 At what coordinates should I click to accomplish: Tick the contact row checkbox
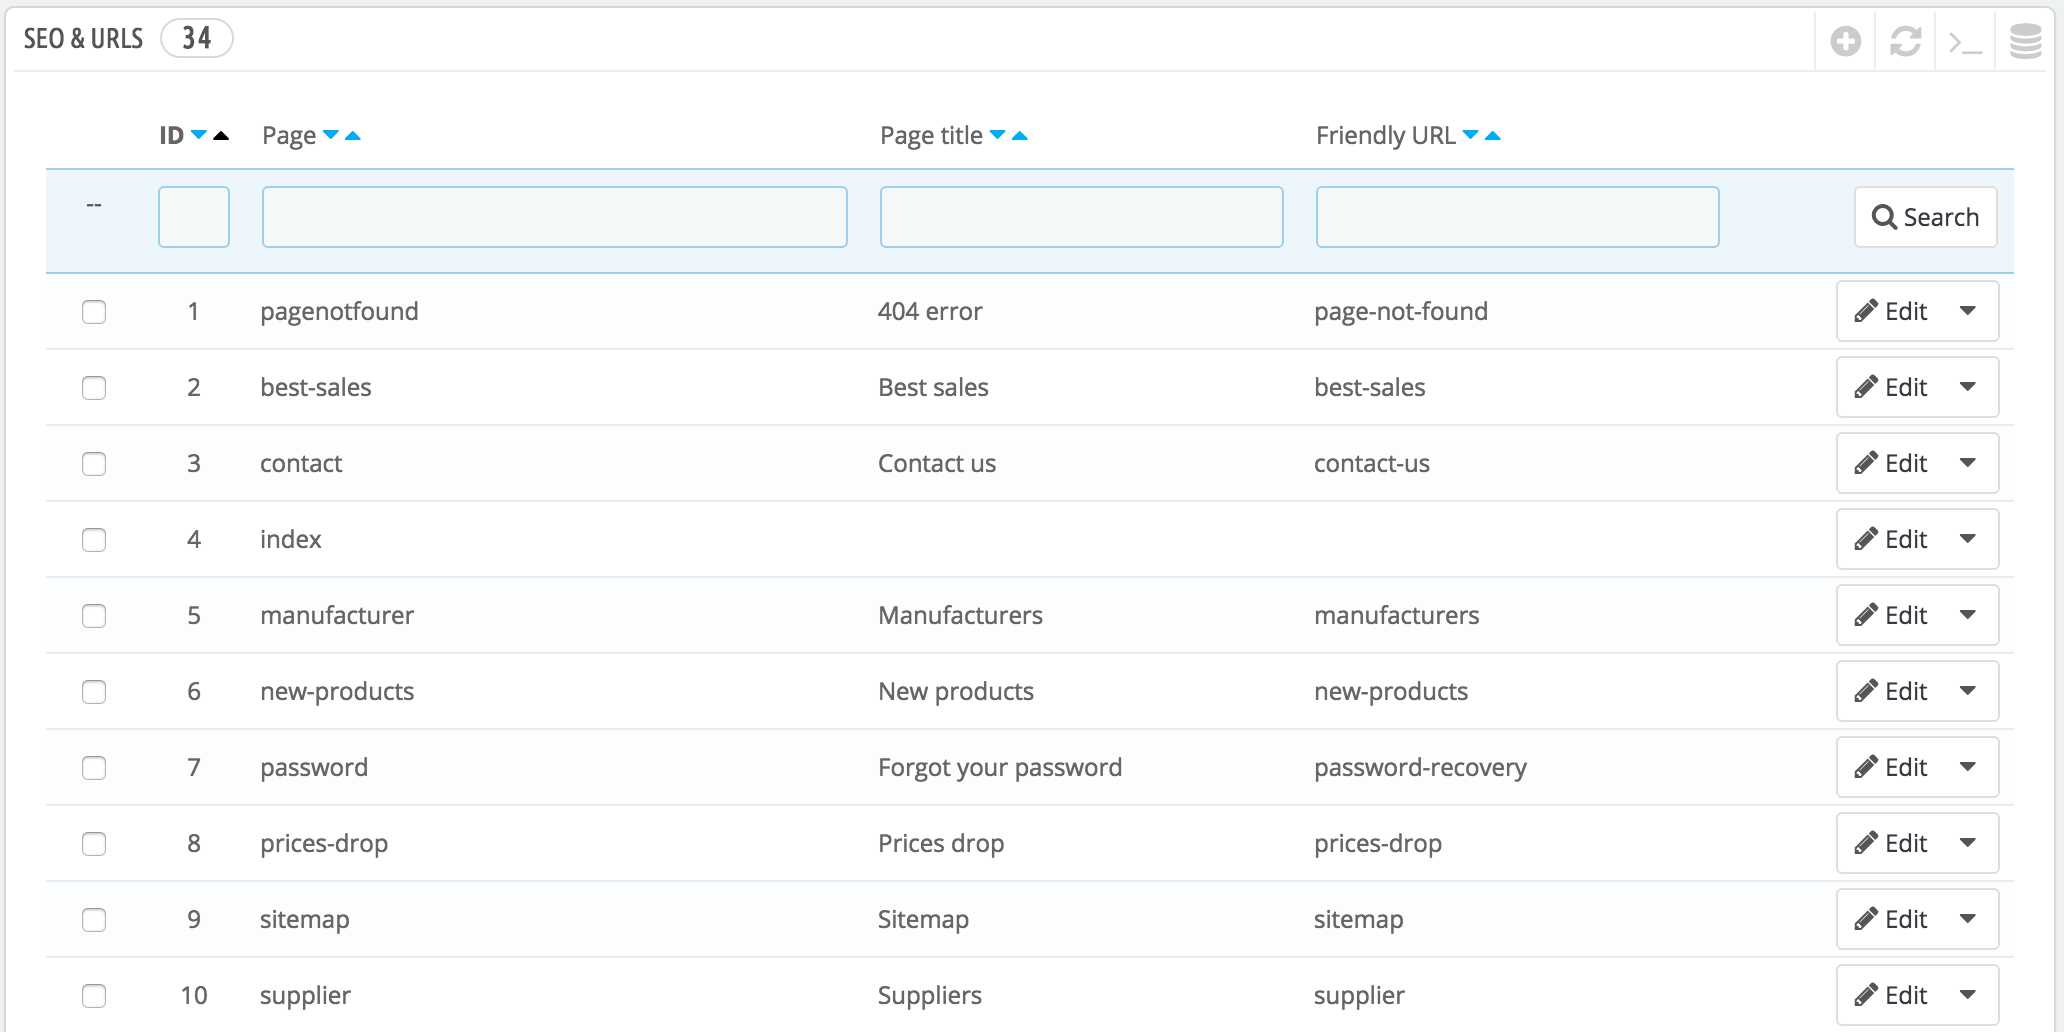coord(94,464)
